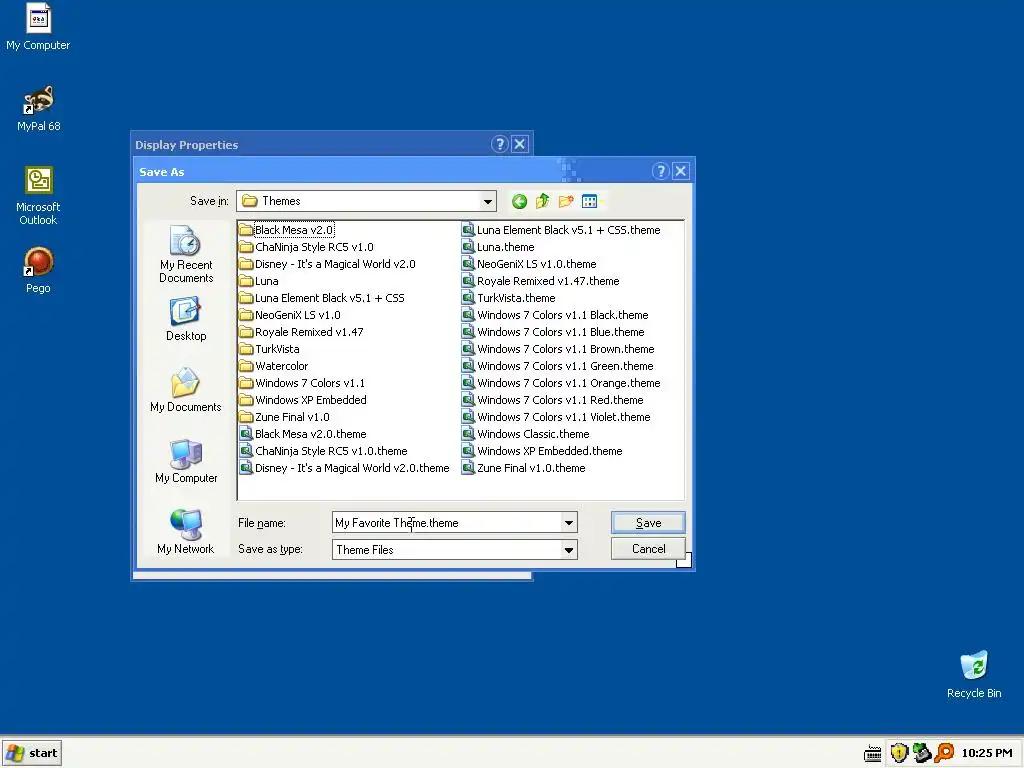Image resolution: width=1024 pixels, height=768 pixels.
Task: Create a new folder
Action: click(566, 201)
